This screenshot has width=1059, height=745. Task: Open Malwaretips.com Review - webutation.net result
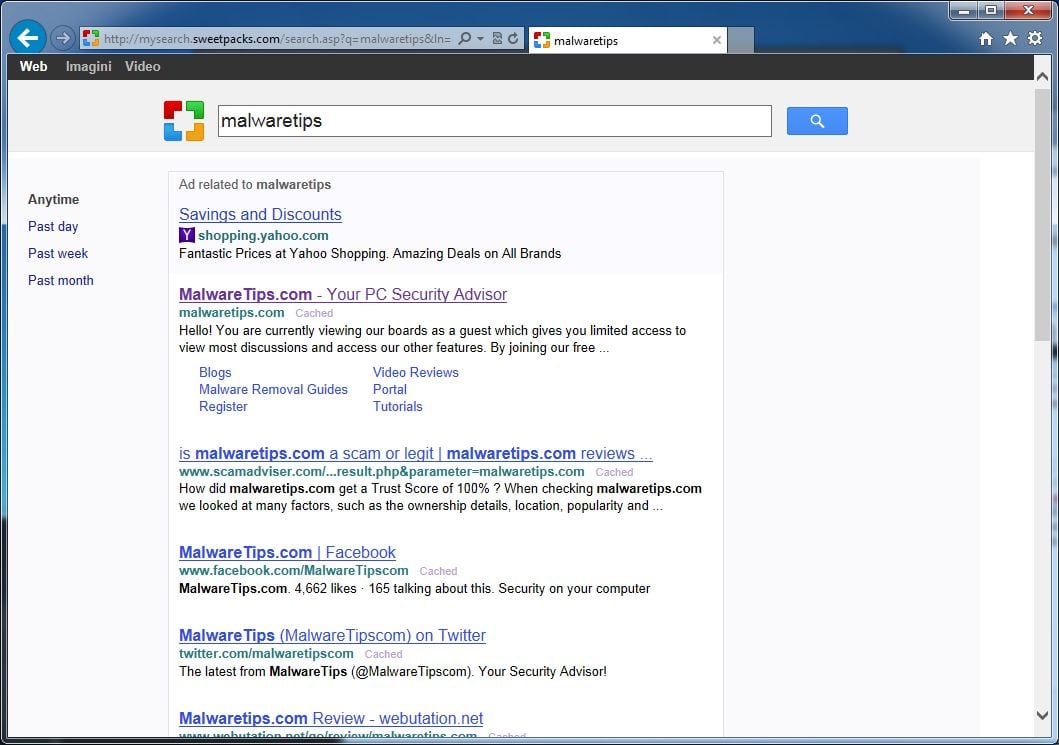tap(331, 718)
